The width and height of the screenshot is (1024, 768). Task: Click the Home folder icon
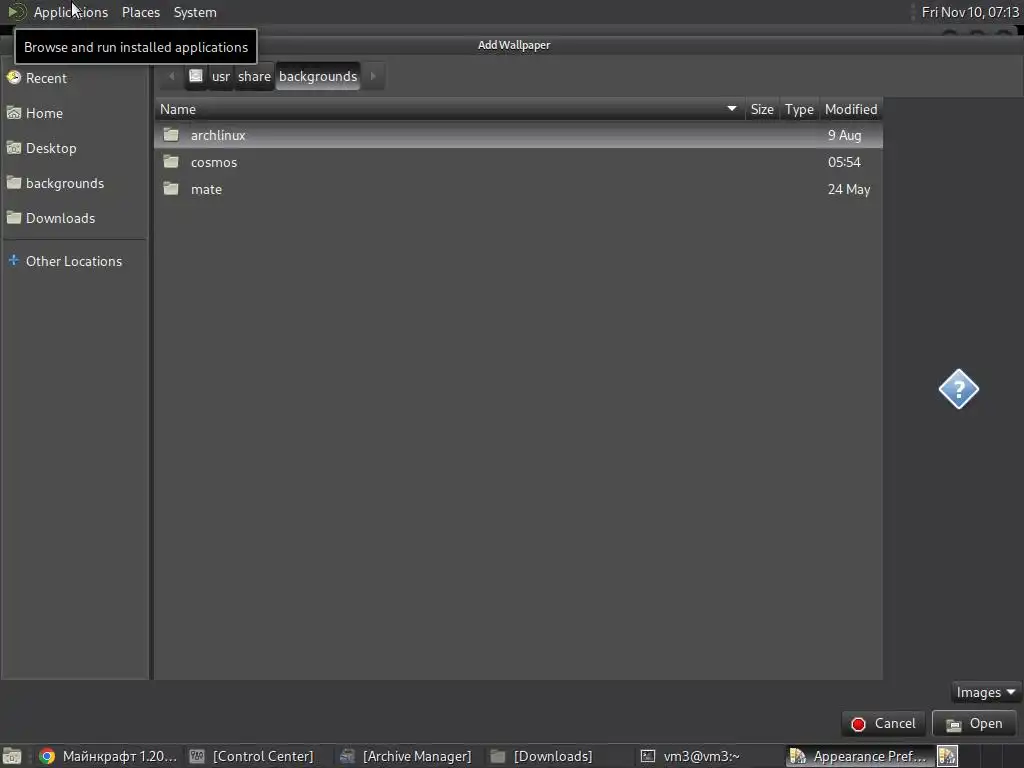click(x=14, y=112)
